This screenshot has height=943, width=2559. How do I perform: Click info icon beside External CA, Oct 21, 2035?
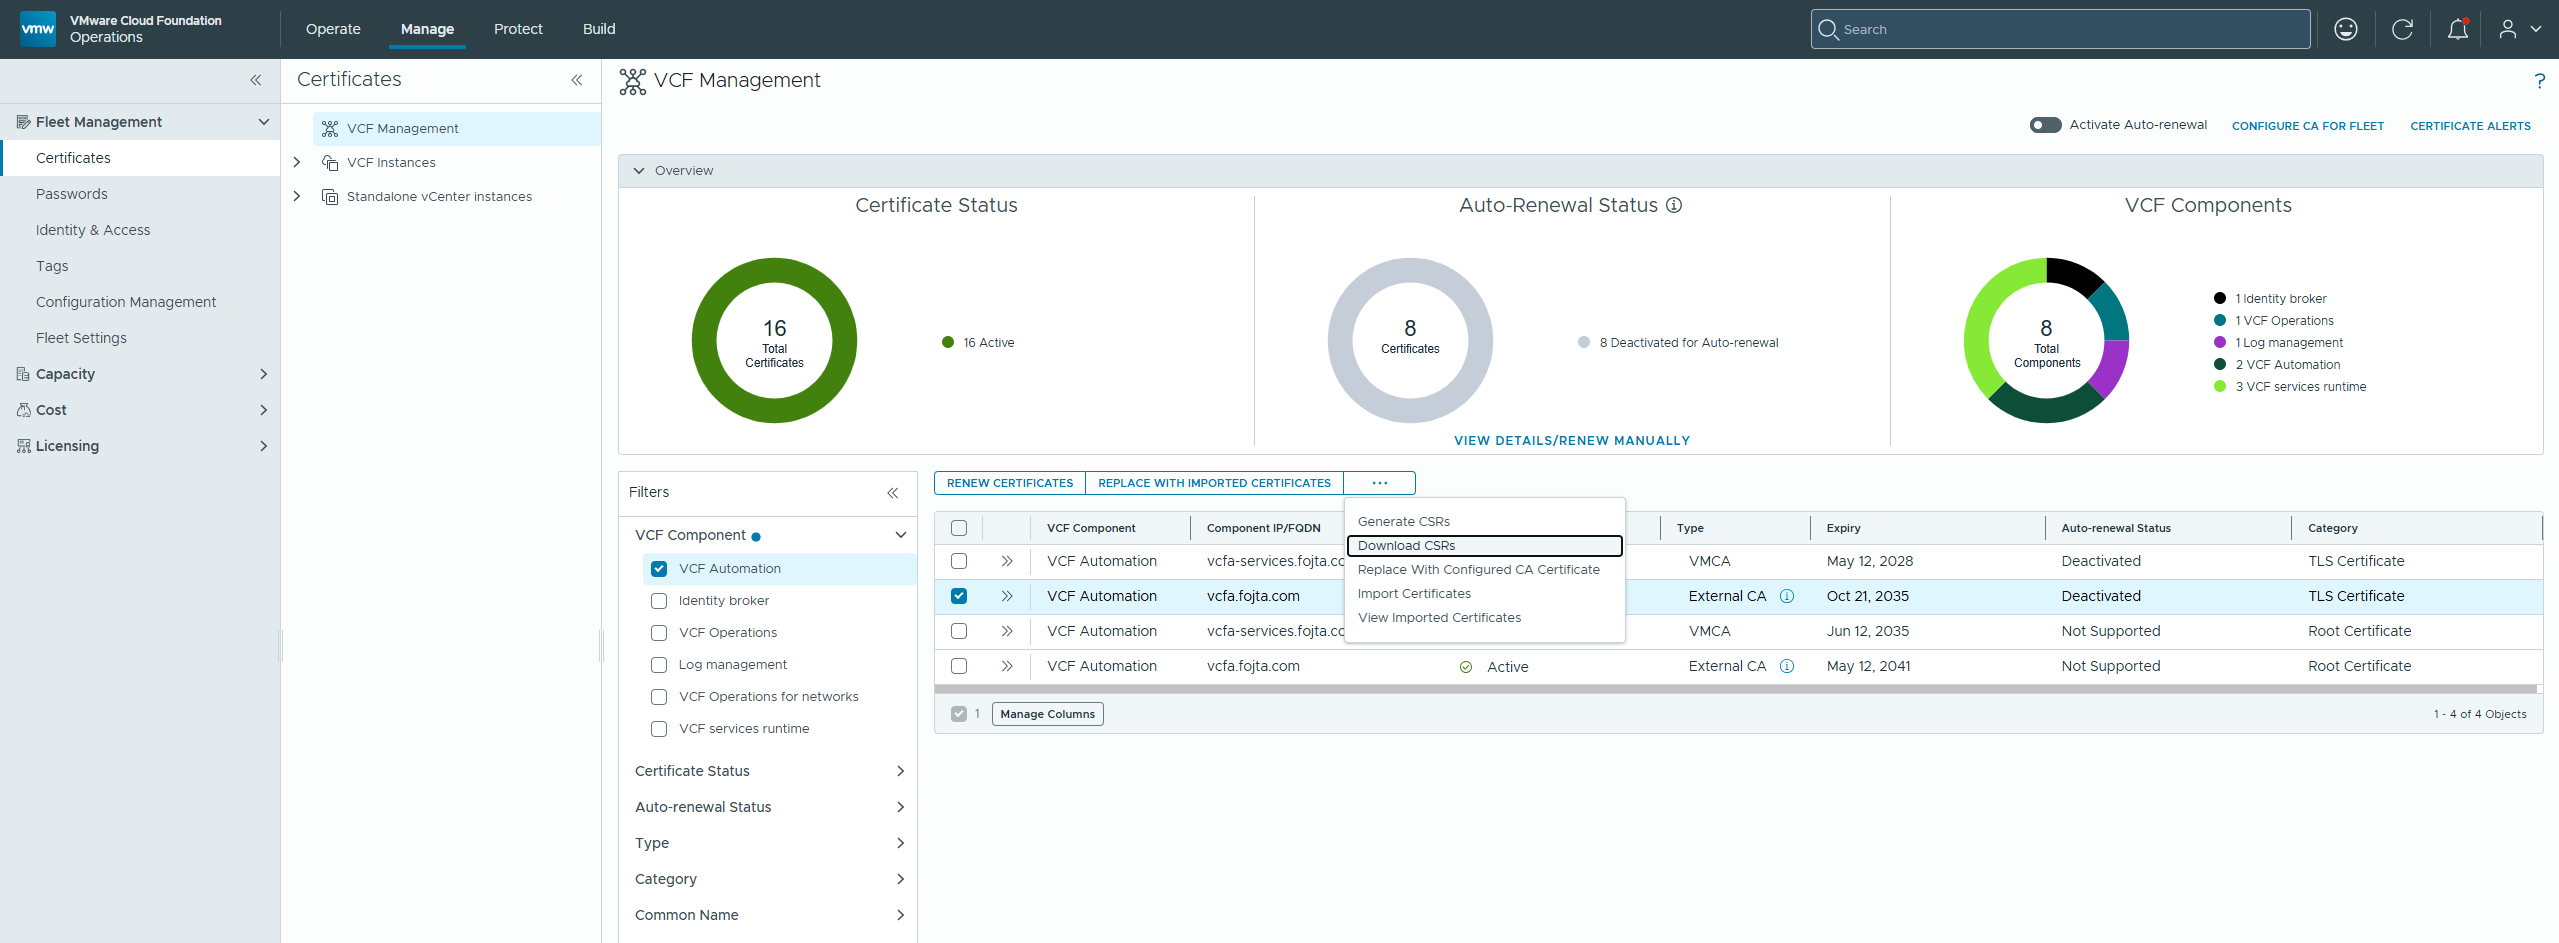[x=1787, y=596]
